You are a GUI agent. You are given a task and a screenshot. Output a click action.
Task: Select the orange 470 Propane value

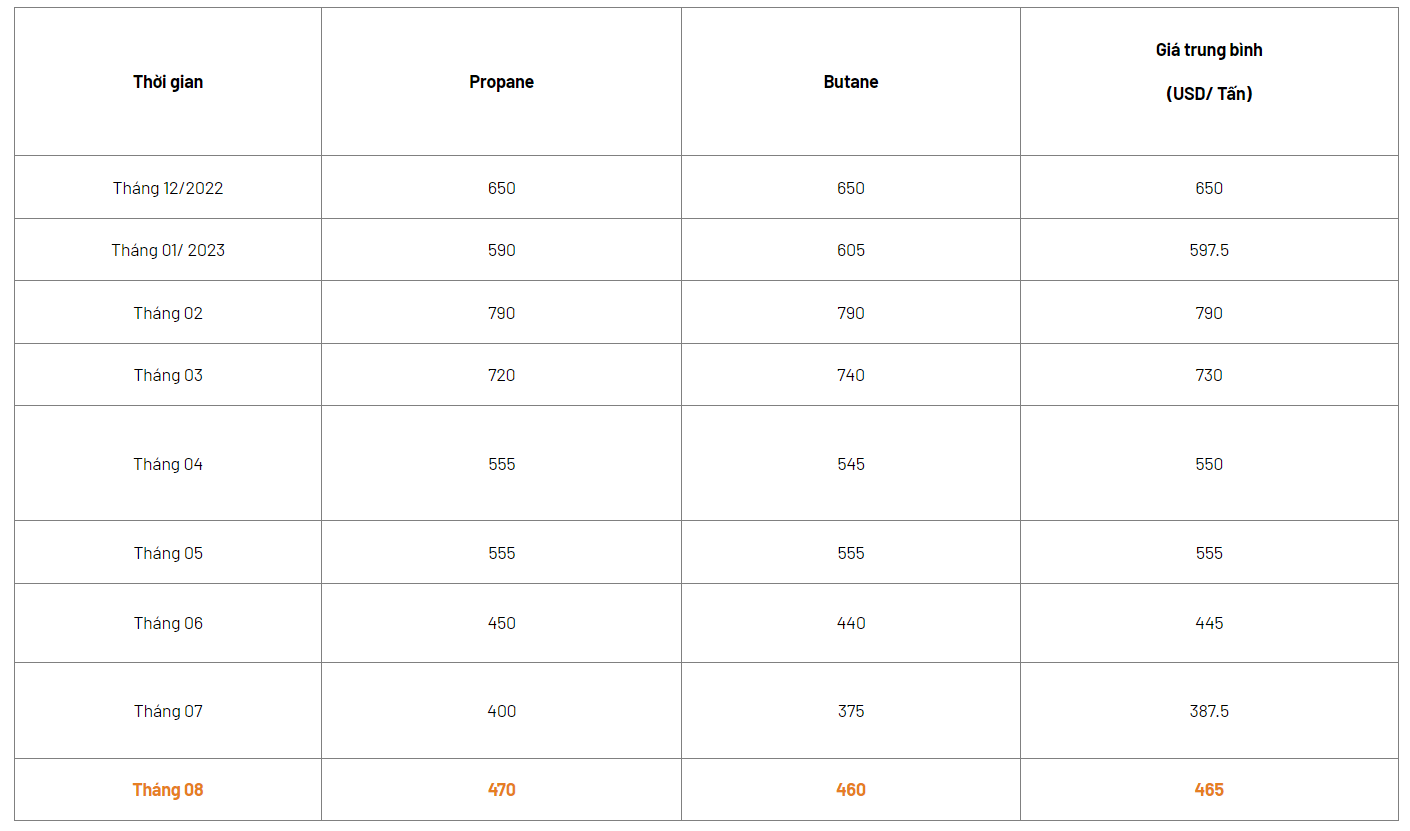pyautogui.click(x=501, y=790)
